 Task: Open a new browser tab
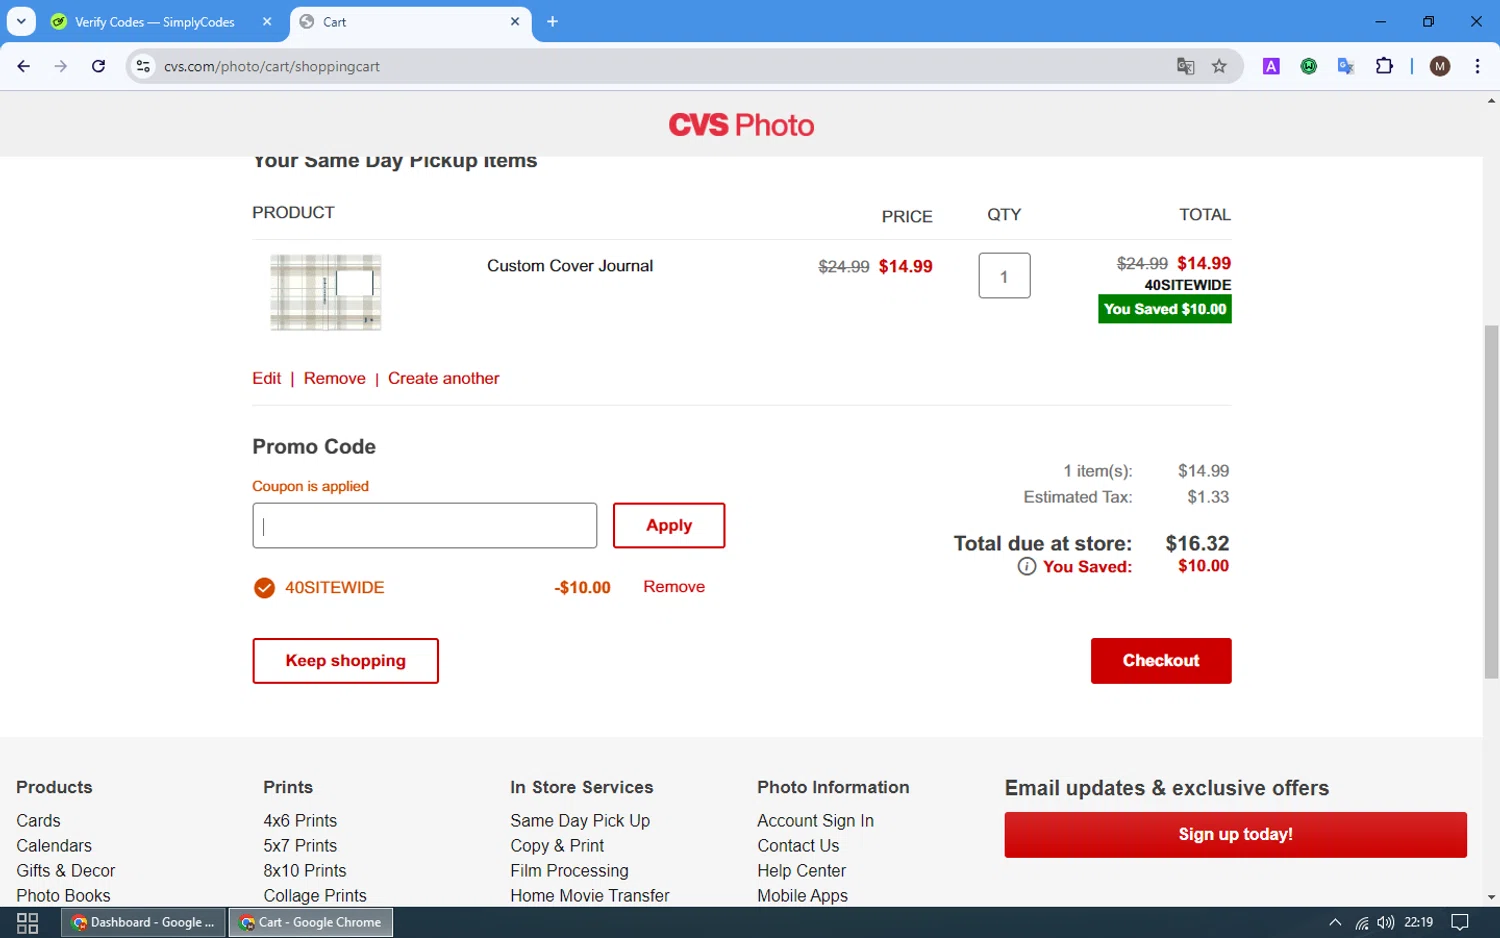click(552, 21)
